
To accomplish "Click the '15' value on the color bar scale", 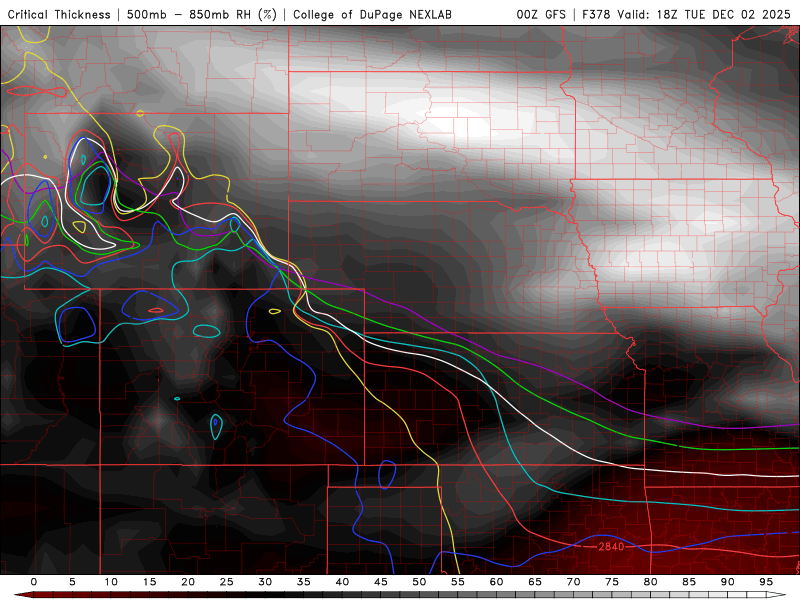I will pos(149,582).
